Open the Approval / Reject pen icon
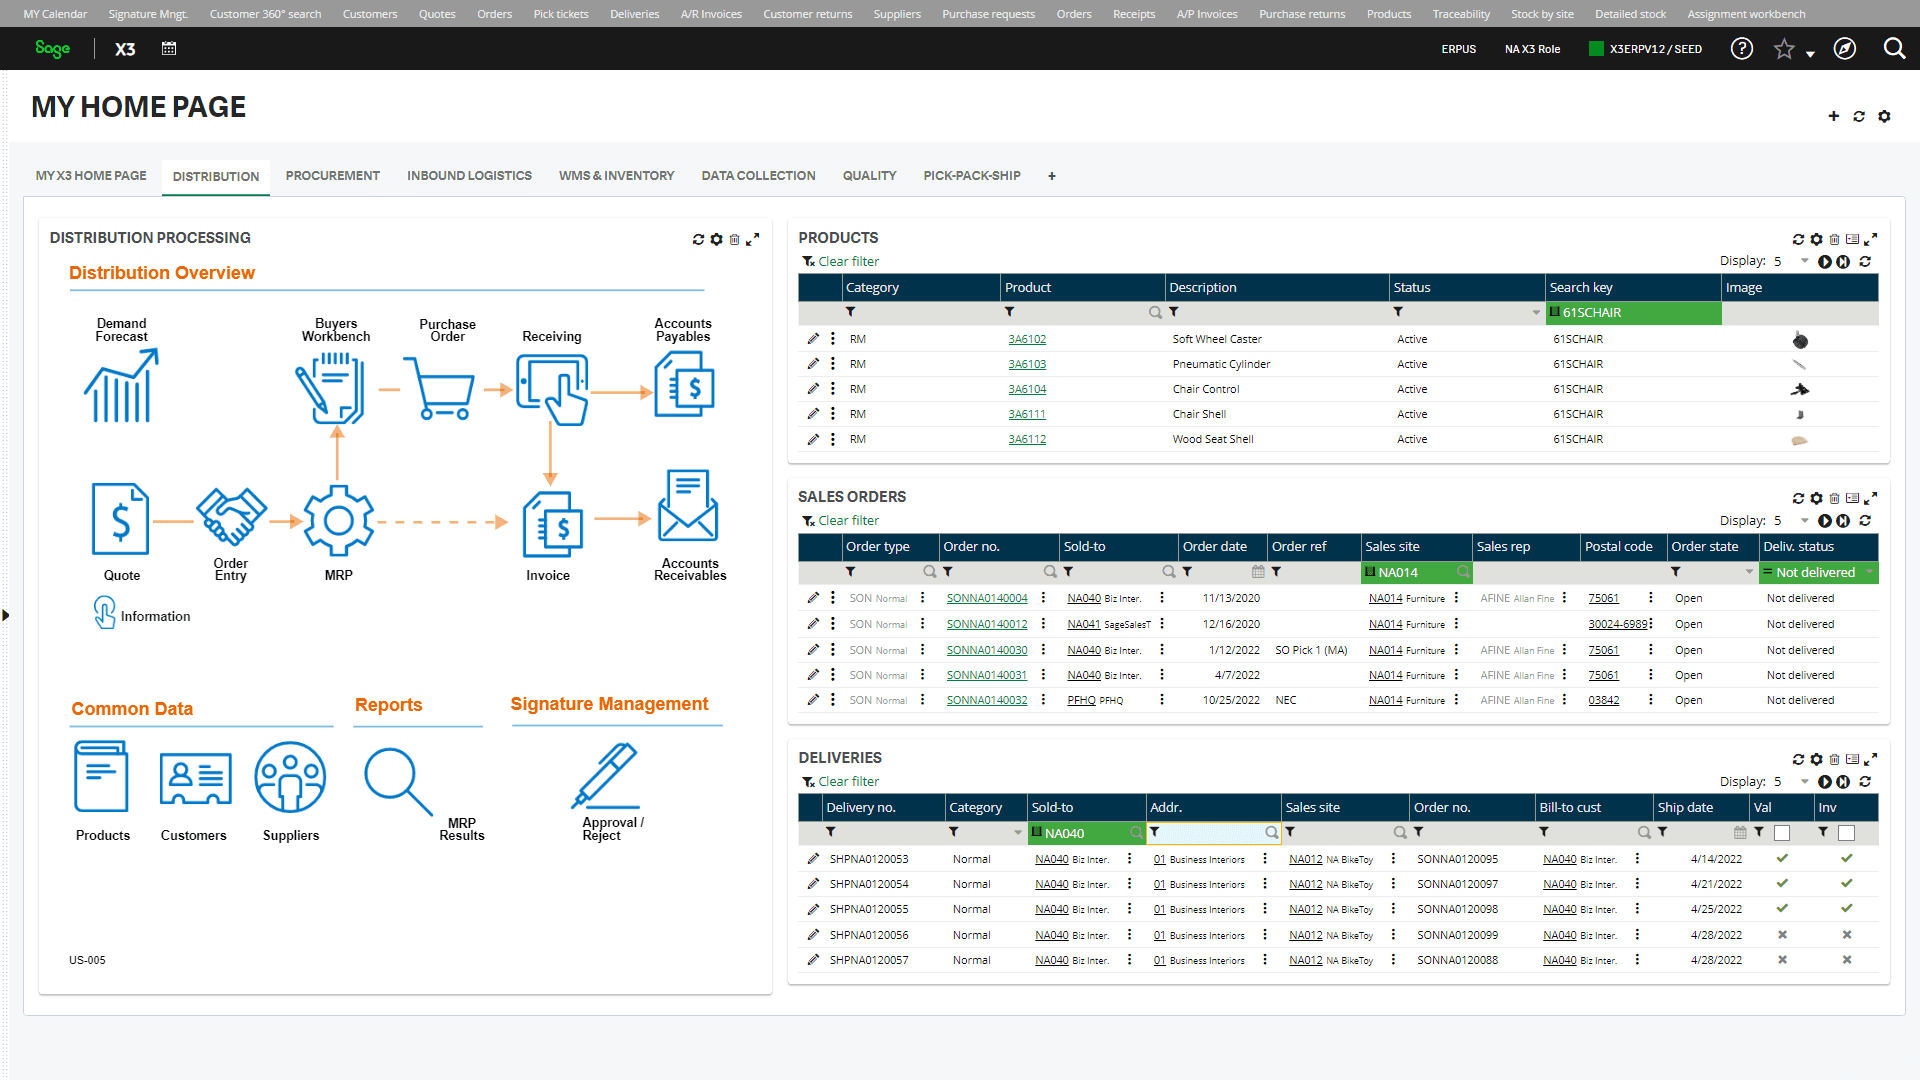Image resolution: width=1920 pixels, height=1080 pixels. click(x=607, y=775)
